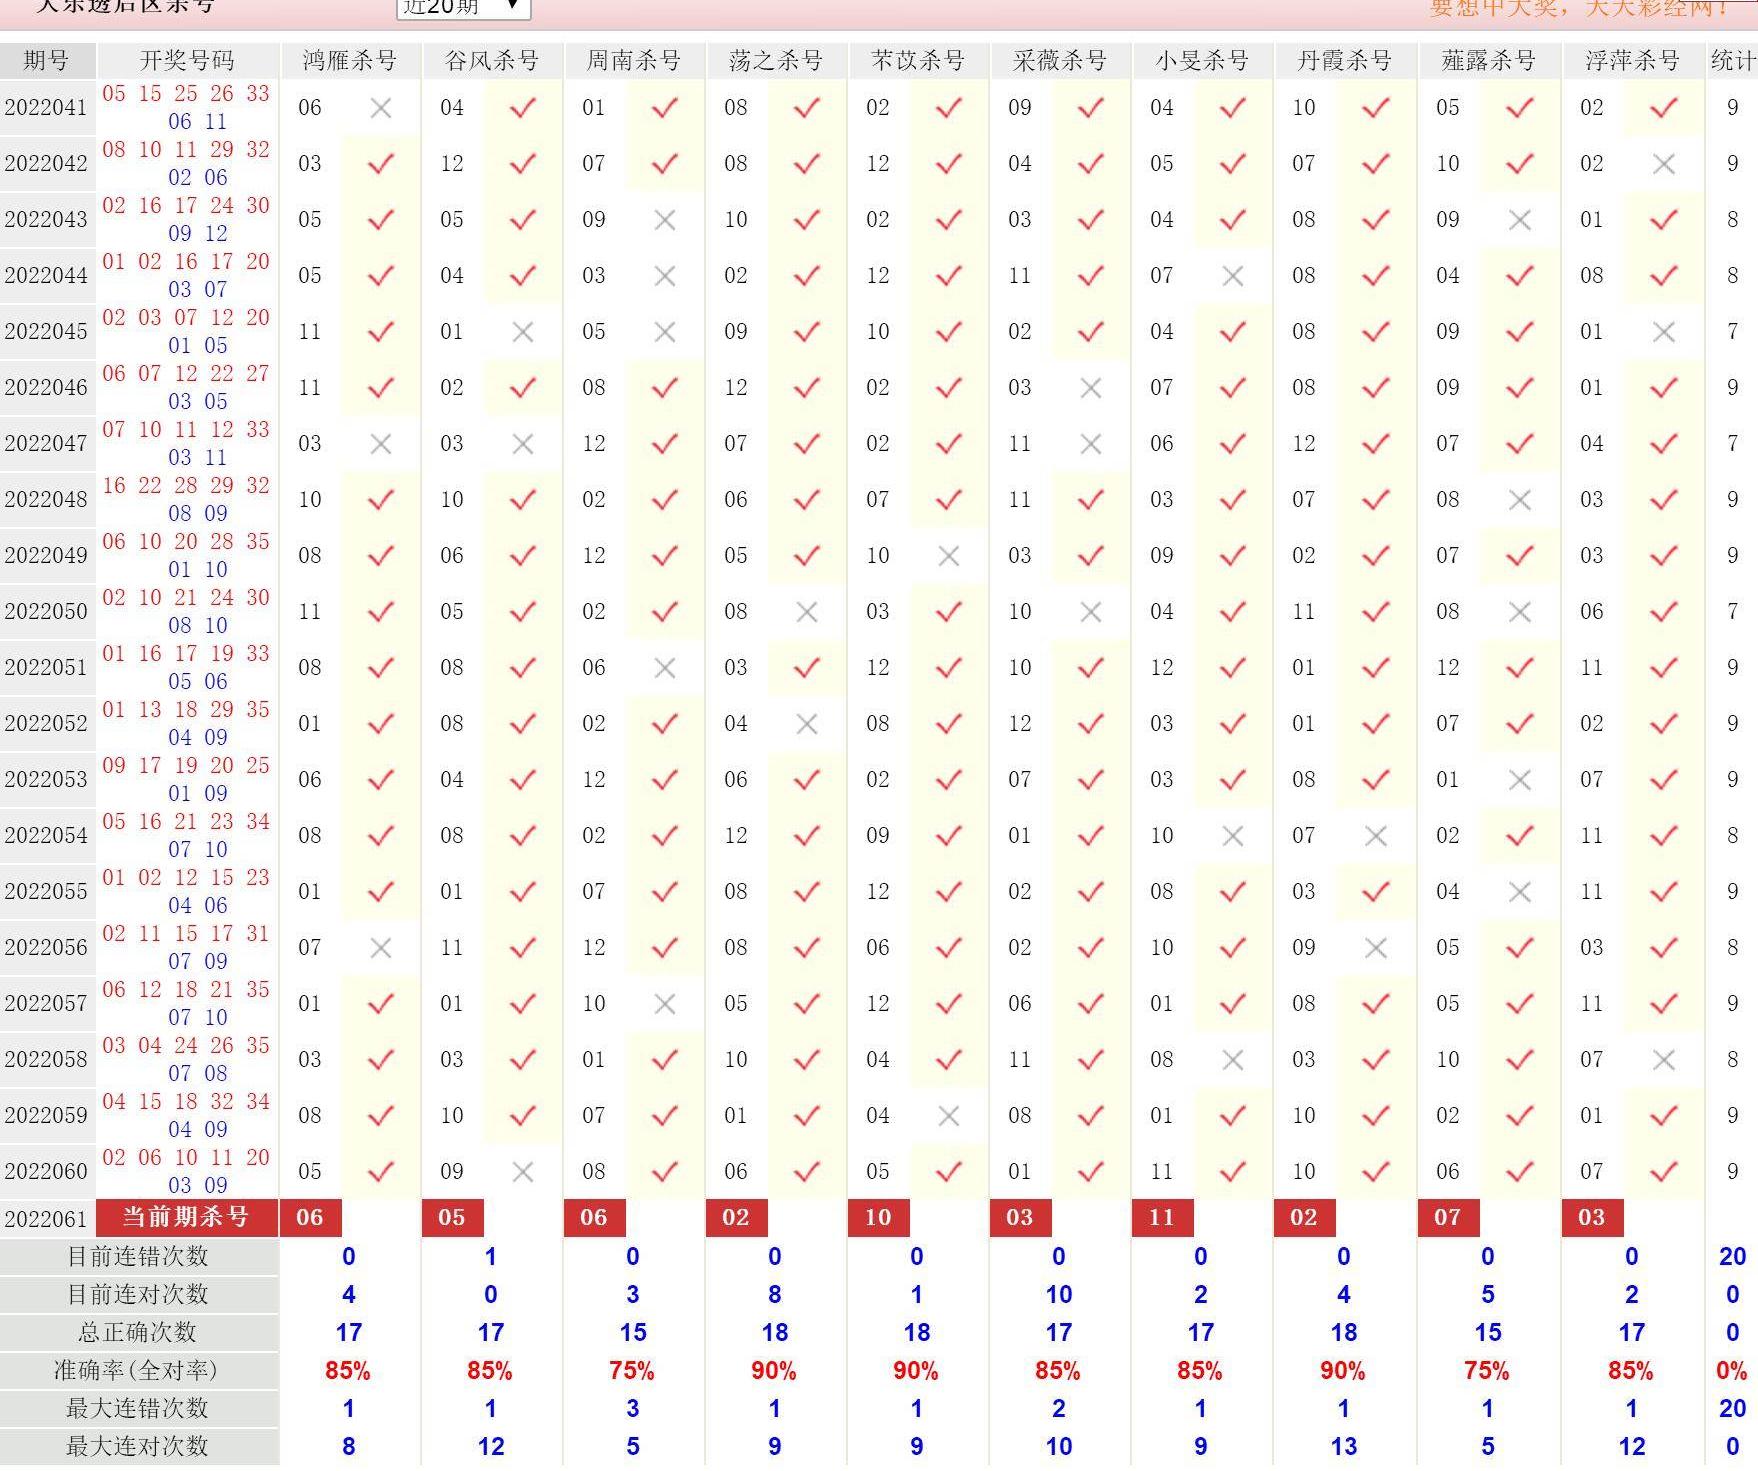Viewport: 1758px width, 1471px height.
Task: Click the 鸿雁杀号 column header
Action: [350, 61]
